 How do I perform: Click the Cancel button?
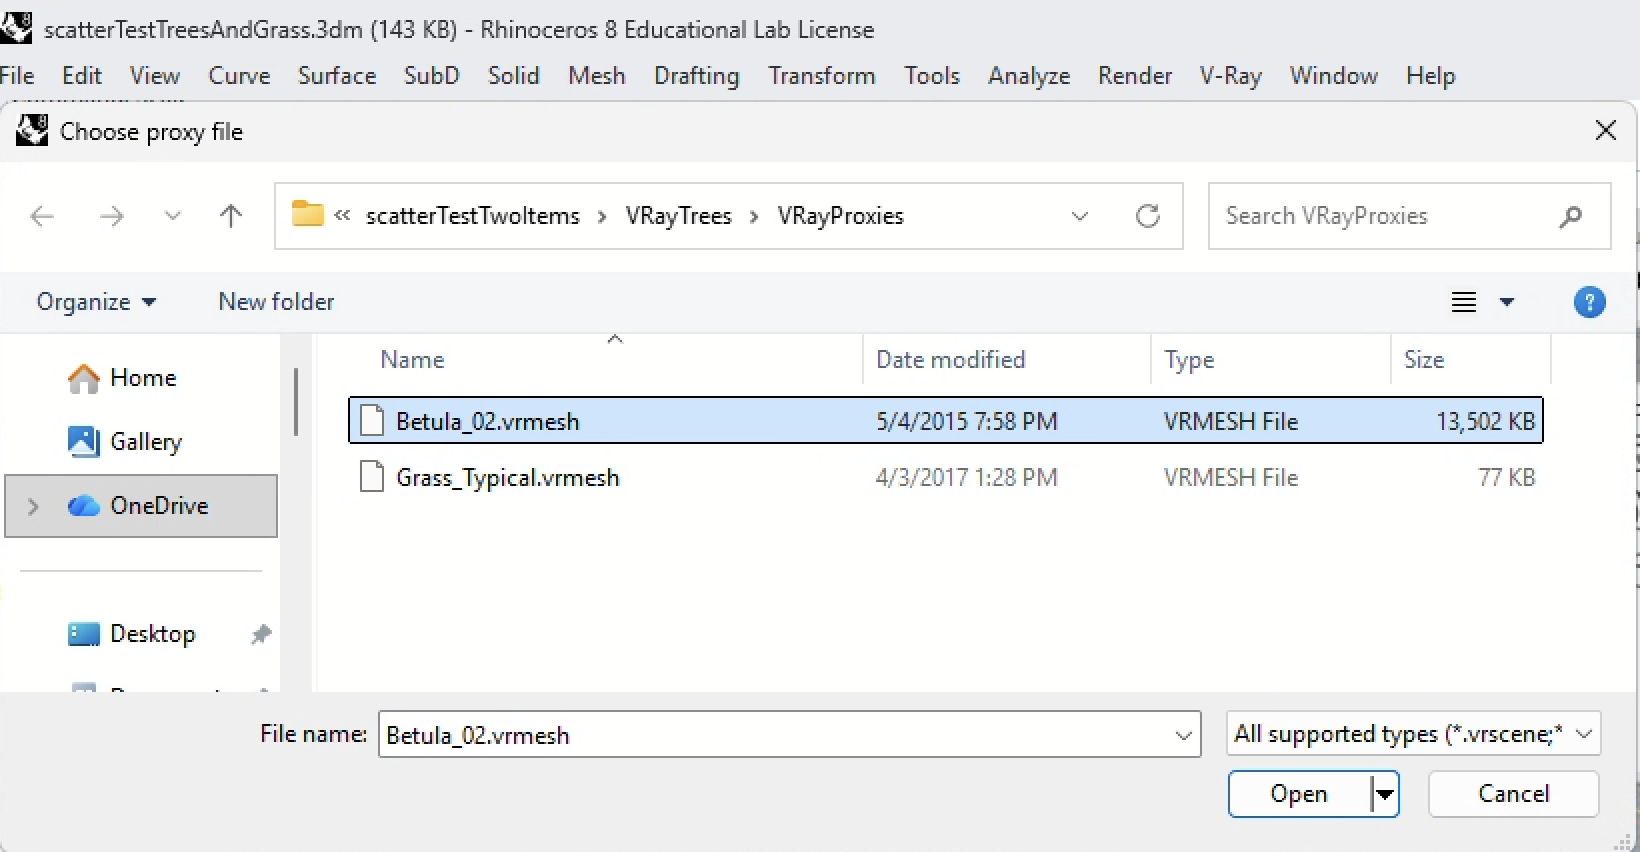1513,794
